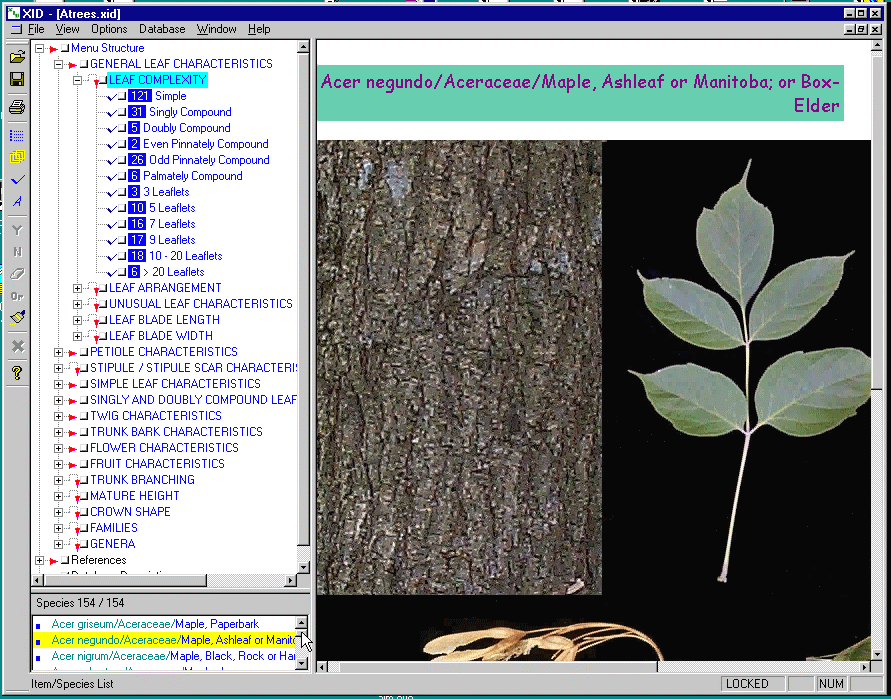The image size is (891, 699).
Task: Select Acer griseum Paperbark Maple species entry
Action: (155, 624)
